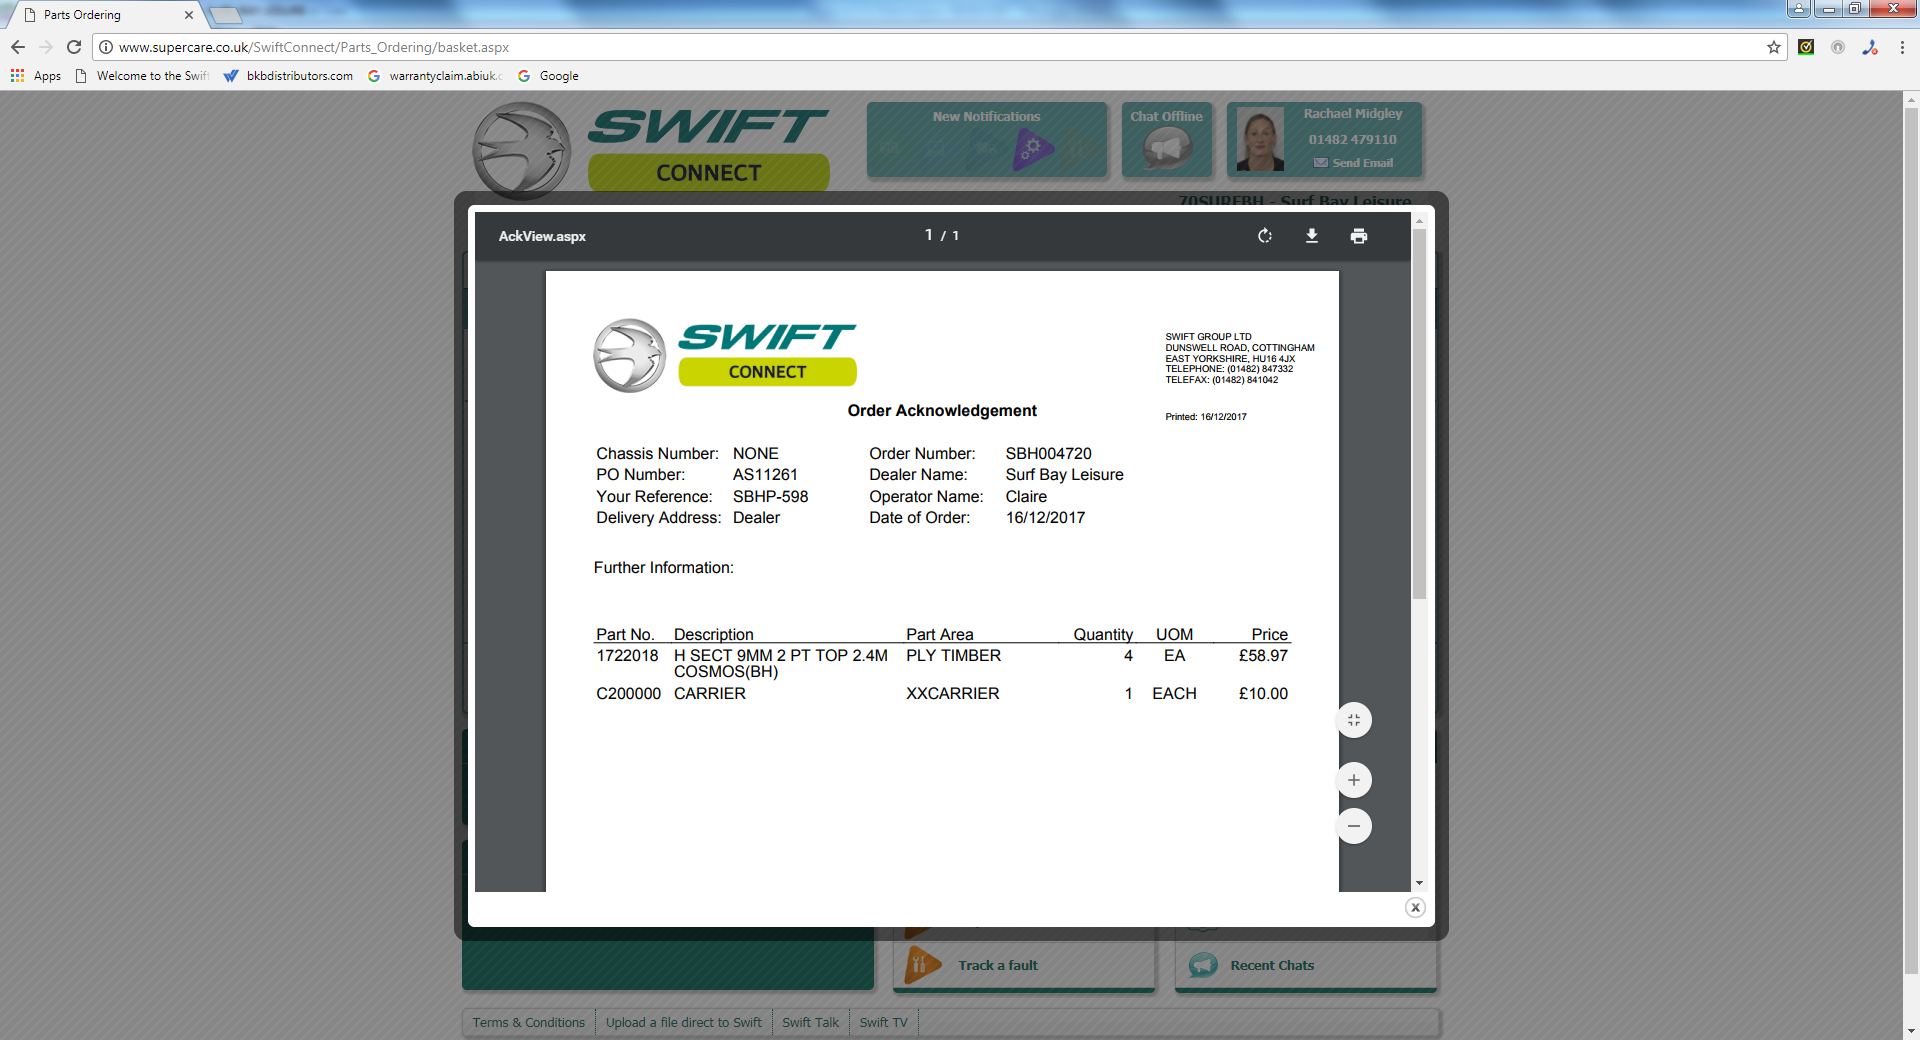Open the Swift Talk footer link
The height and width of the screenshot is (1040, 1920).
click(x=811, y=1022)
